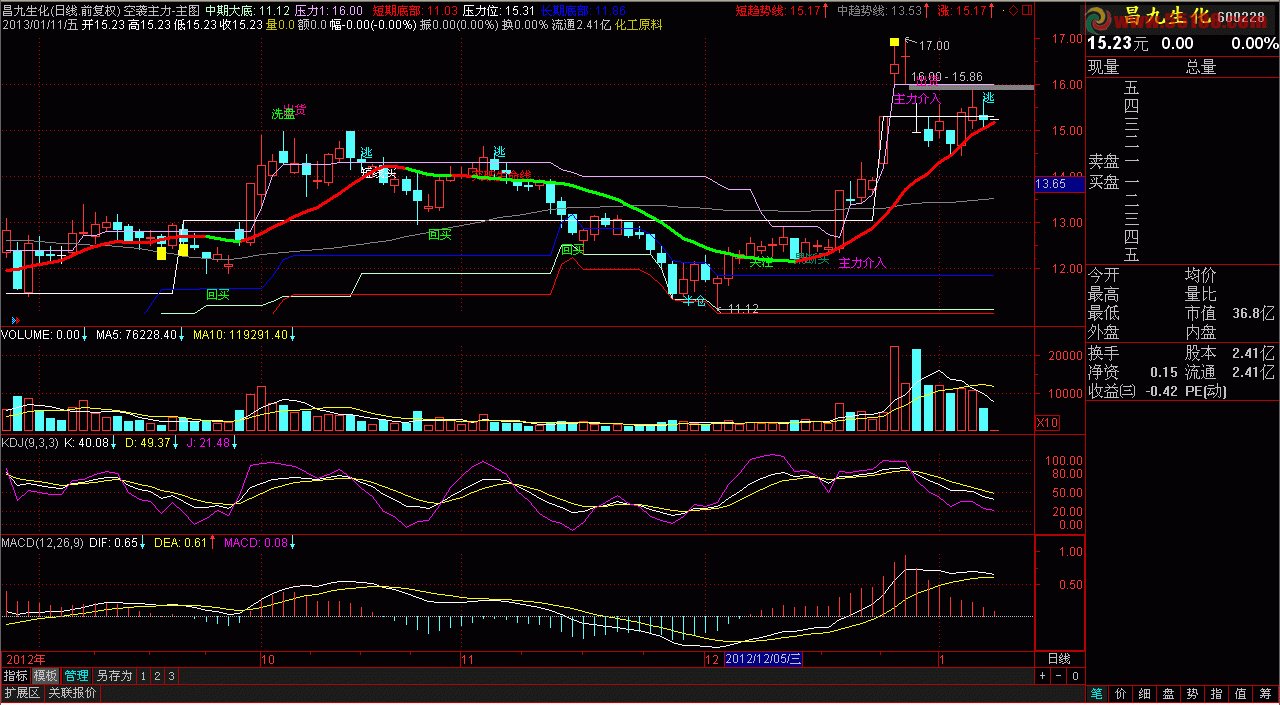The width and height of the screenshot is (1280, 705).
Task: Click the X10 volume scale marker
Action: (1047, 423)
